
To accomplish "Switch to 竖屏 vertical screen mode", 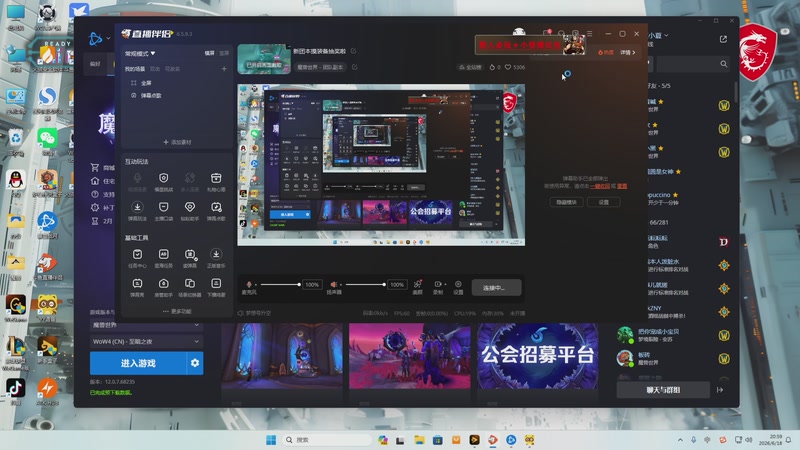I will (x=224, y=53).
